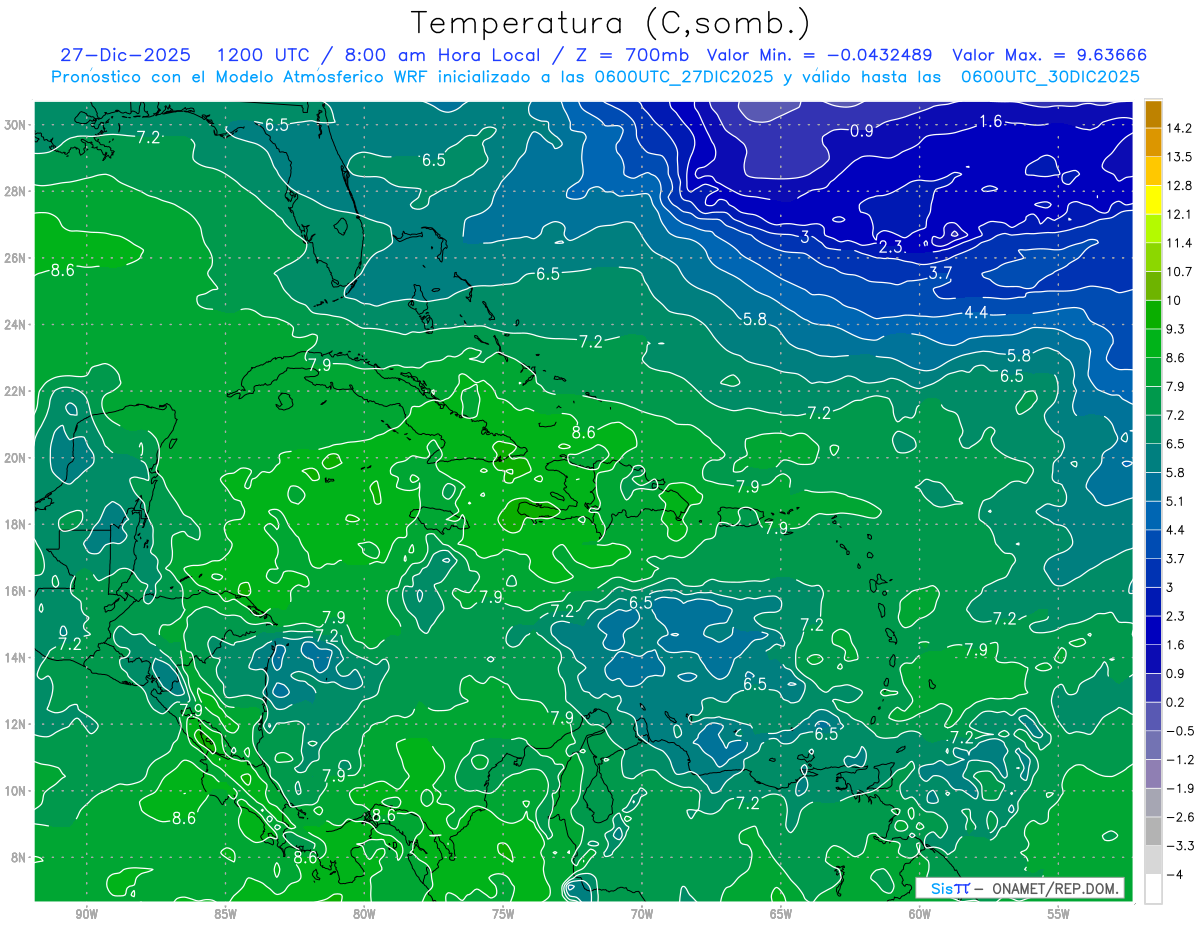Click the "12N" latitude axis label
Image resolution: width=1200 pixels, height=927 pixels.
(17, 724)
